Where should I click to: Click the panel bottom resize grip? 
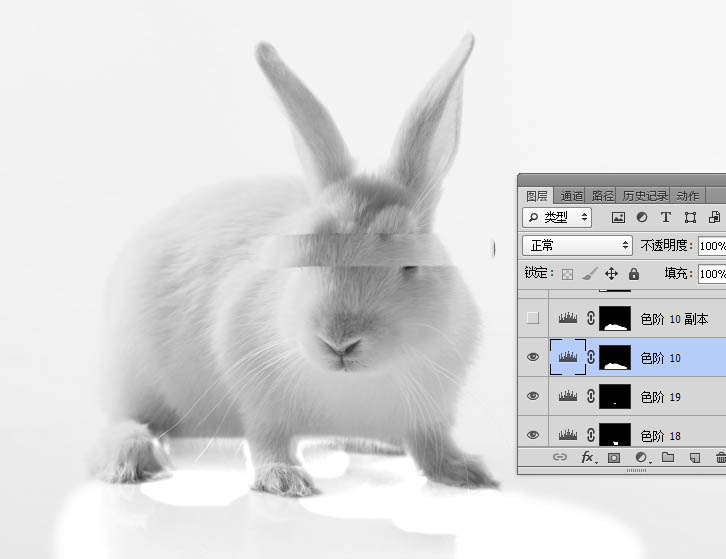point(637,470)
